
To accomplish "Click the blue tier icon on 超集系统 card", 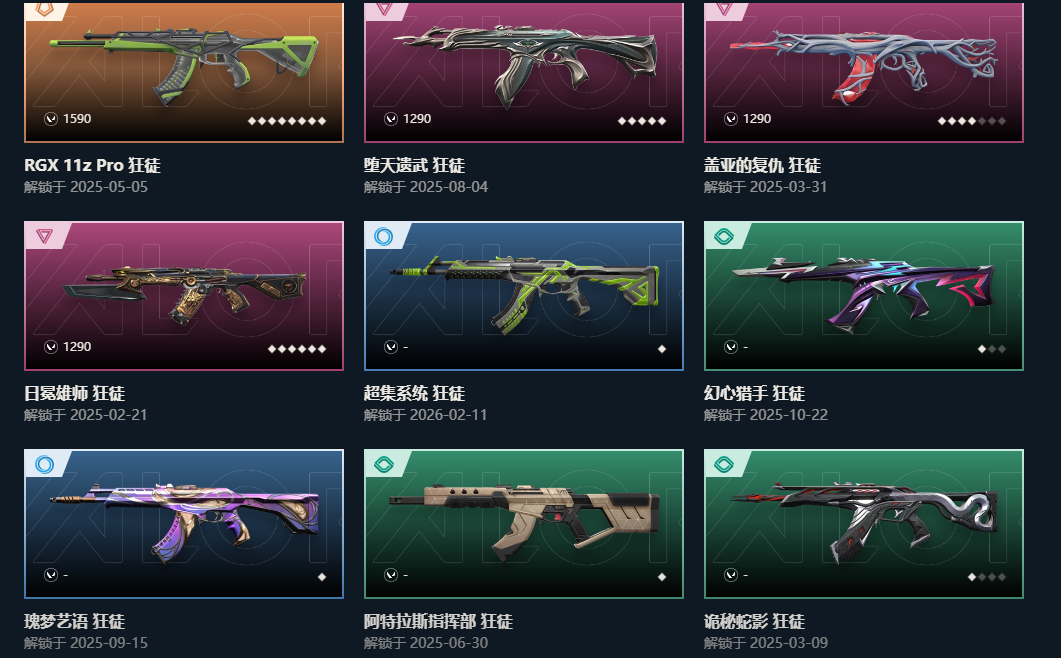I will pyautogui.click(x=384, y=236).
